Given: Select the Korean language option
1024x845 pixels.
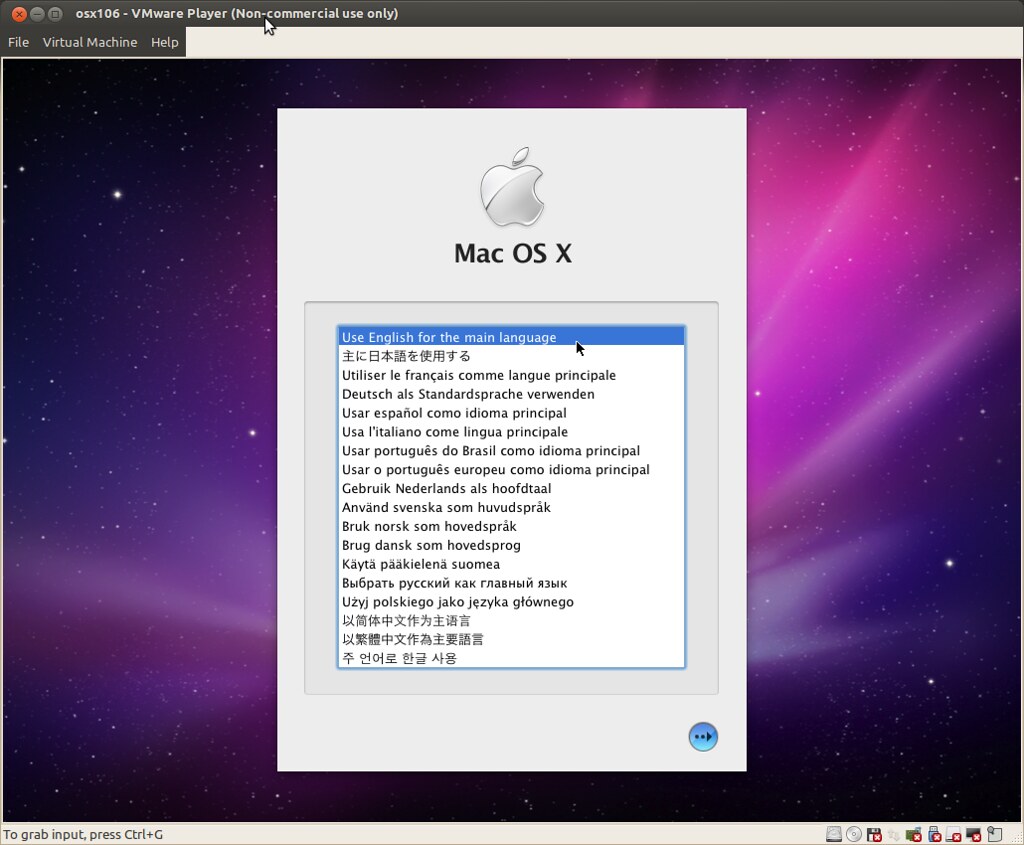Looking at the screenshot, I should tap(401, 658).
